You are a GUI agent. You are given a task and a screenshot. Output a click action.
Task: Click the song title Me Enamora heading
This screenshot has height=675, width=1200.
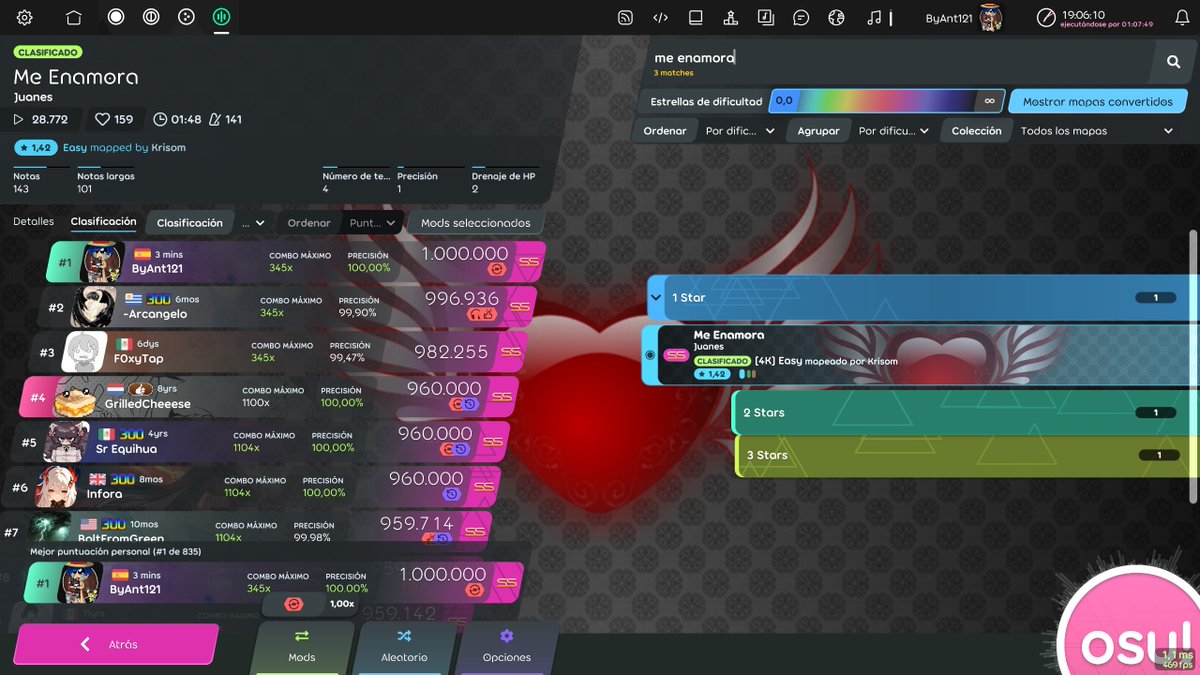pos(76,77)
